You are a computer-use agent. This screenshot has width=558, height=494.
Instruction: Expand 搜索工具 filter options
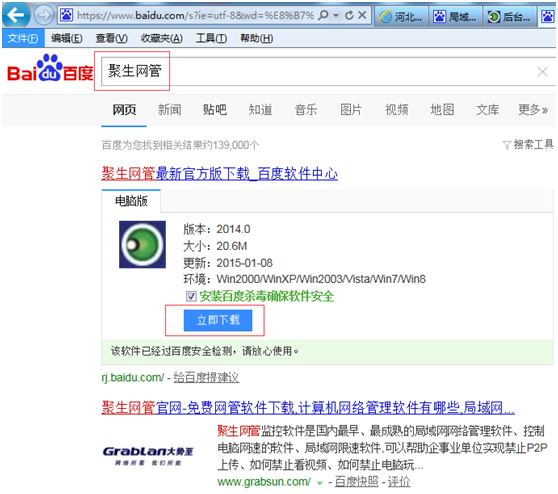pos(528,144)
